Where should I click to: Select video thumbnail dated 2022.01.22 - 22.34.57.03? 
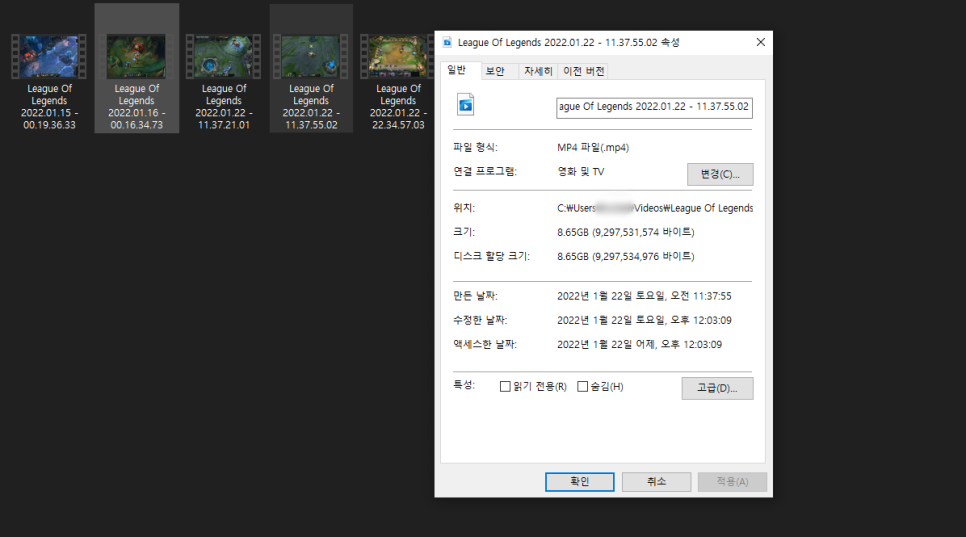[x=397, y=57]
